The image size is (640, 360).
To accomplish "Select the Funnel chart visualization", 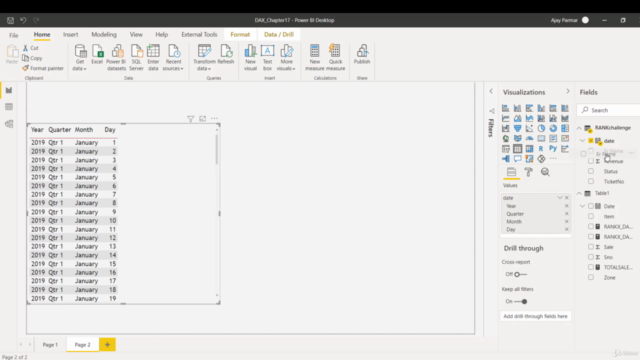I will (x=517, y=129).
